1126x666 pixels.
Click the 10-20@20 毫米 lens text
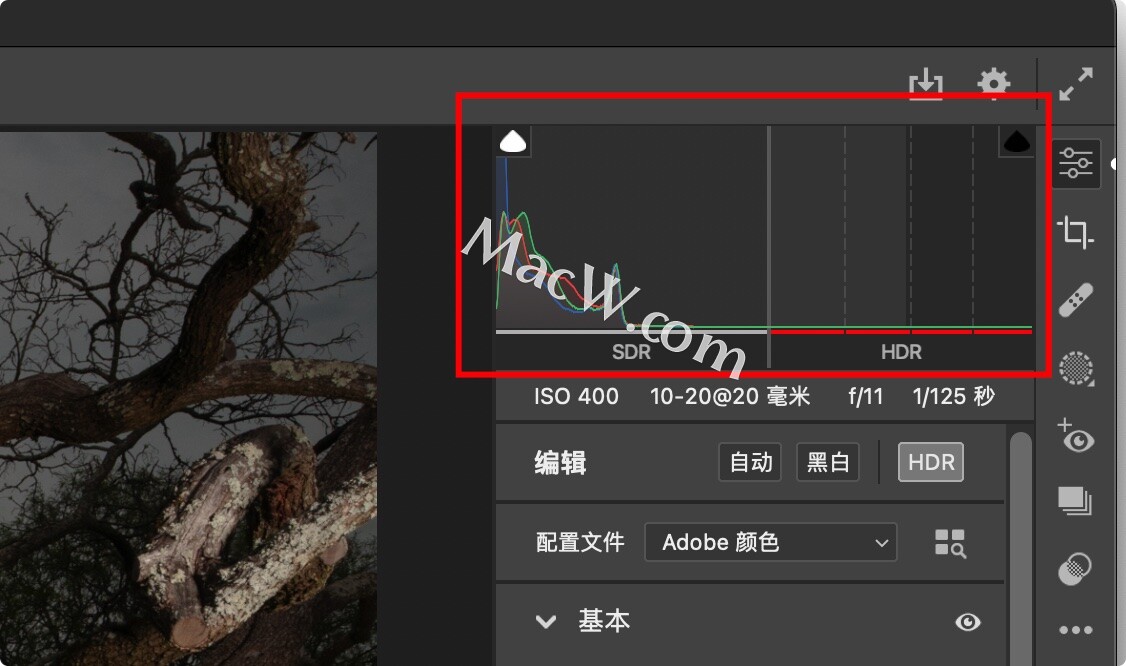click(x=730, y=396)
